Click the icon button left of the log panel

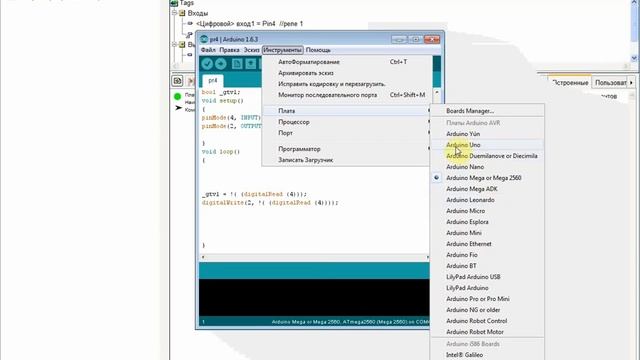tap(177, 81)
